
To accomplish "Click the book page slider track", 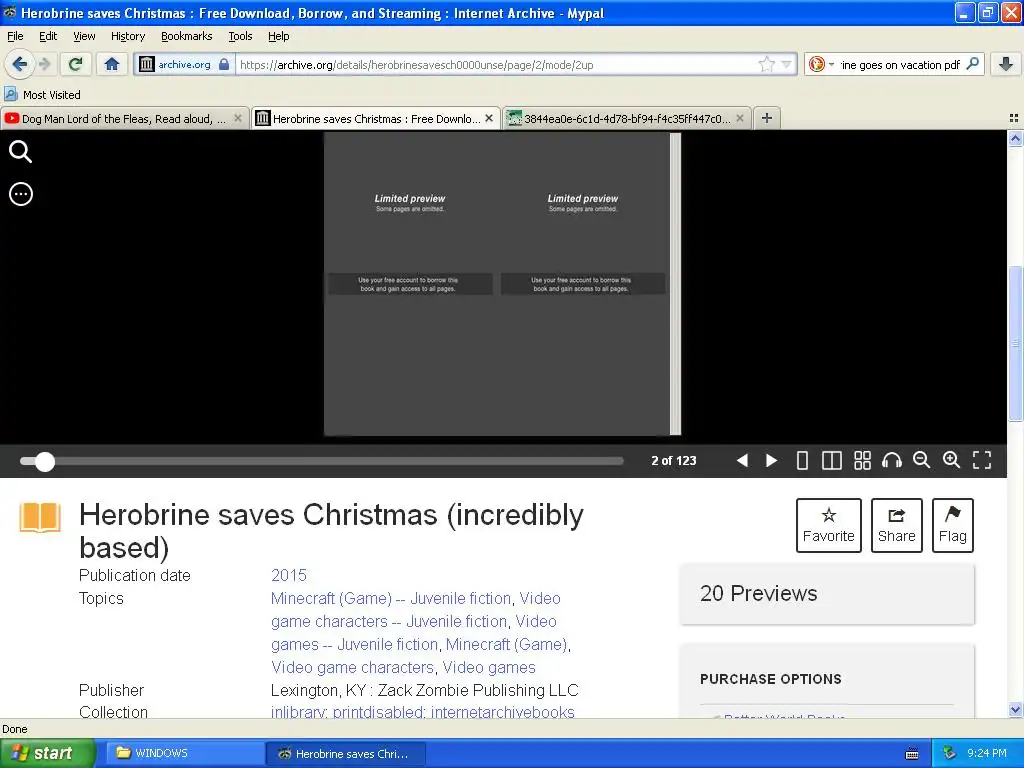I will [321, 461].
